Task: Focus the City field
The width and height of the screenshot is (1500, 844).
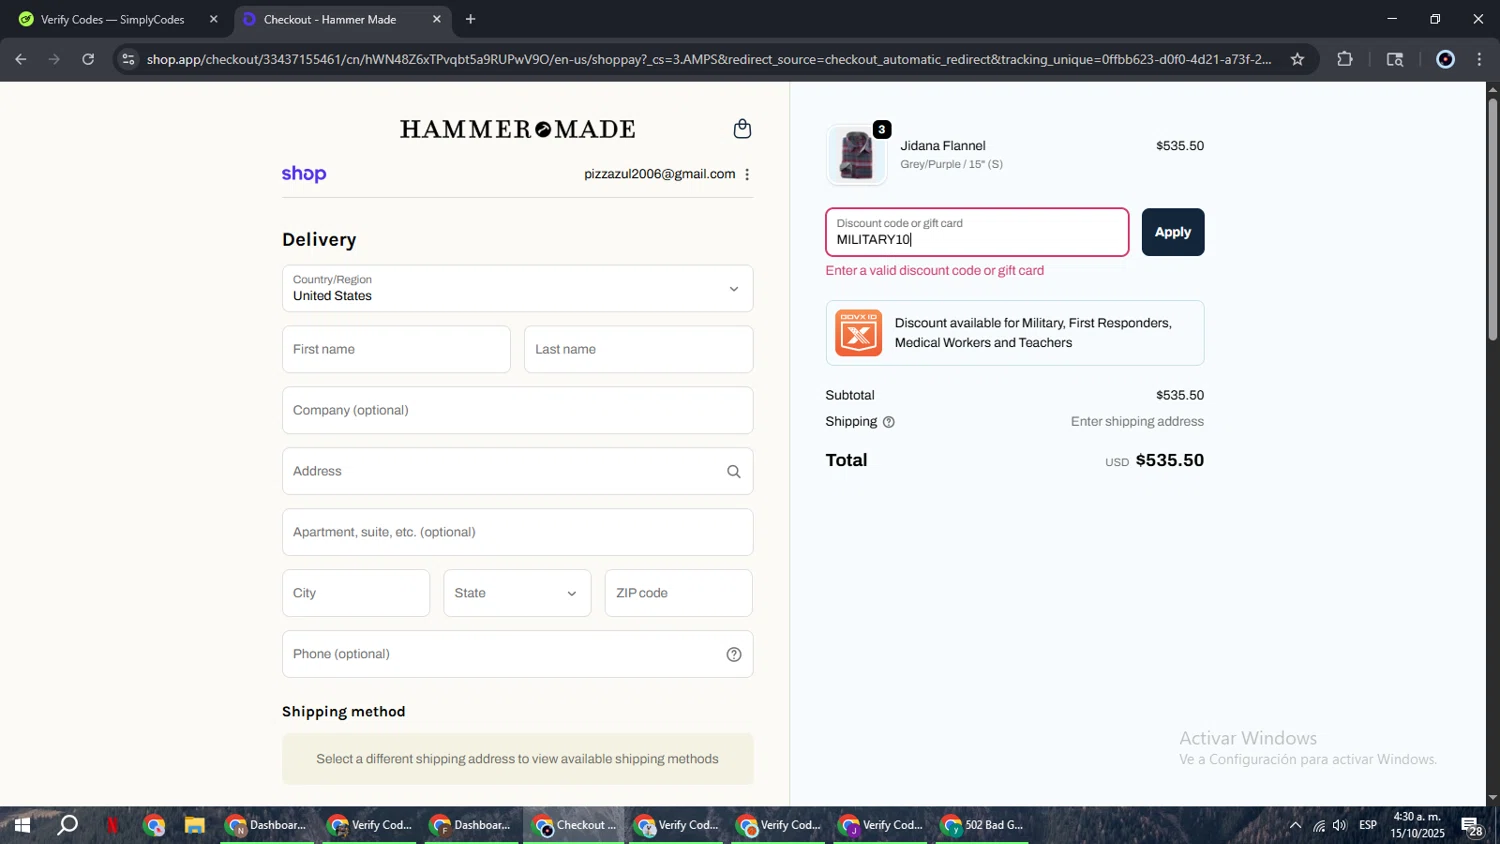Action: pos(356,593)
